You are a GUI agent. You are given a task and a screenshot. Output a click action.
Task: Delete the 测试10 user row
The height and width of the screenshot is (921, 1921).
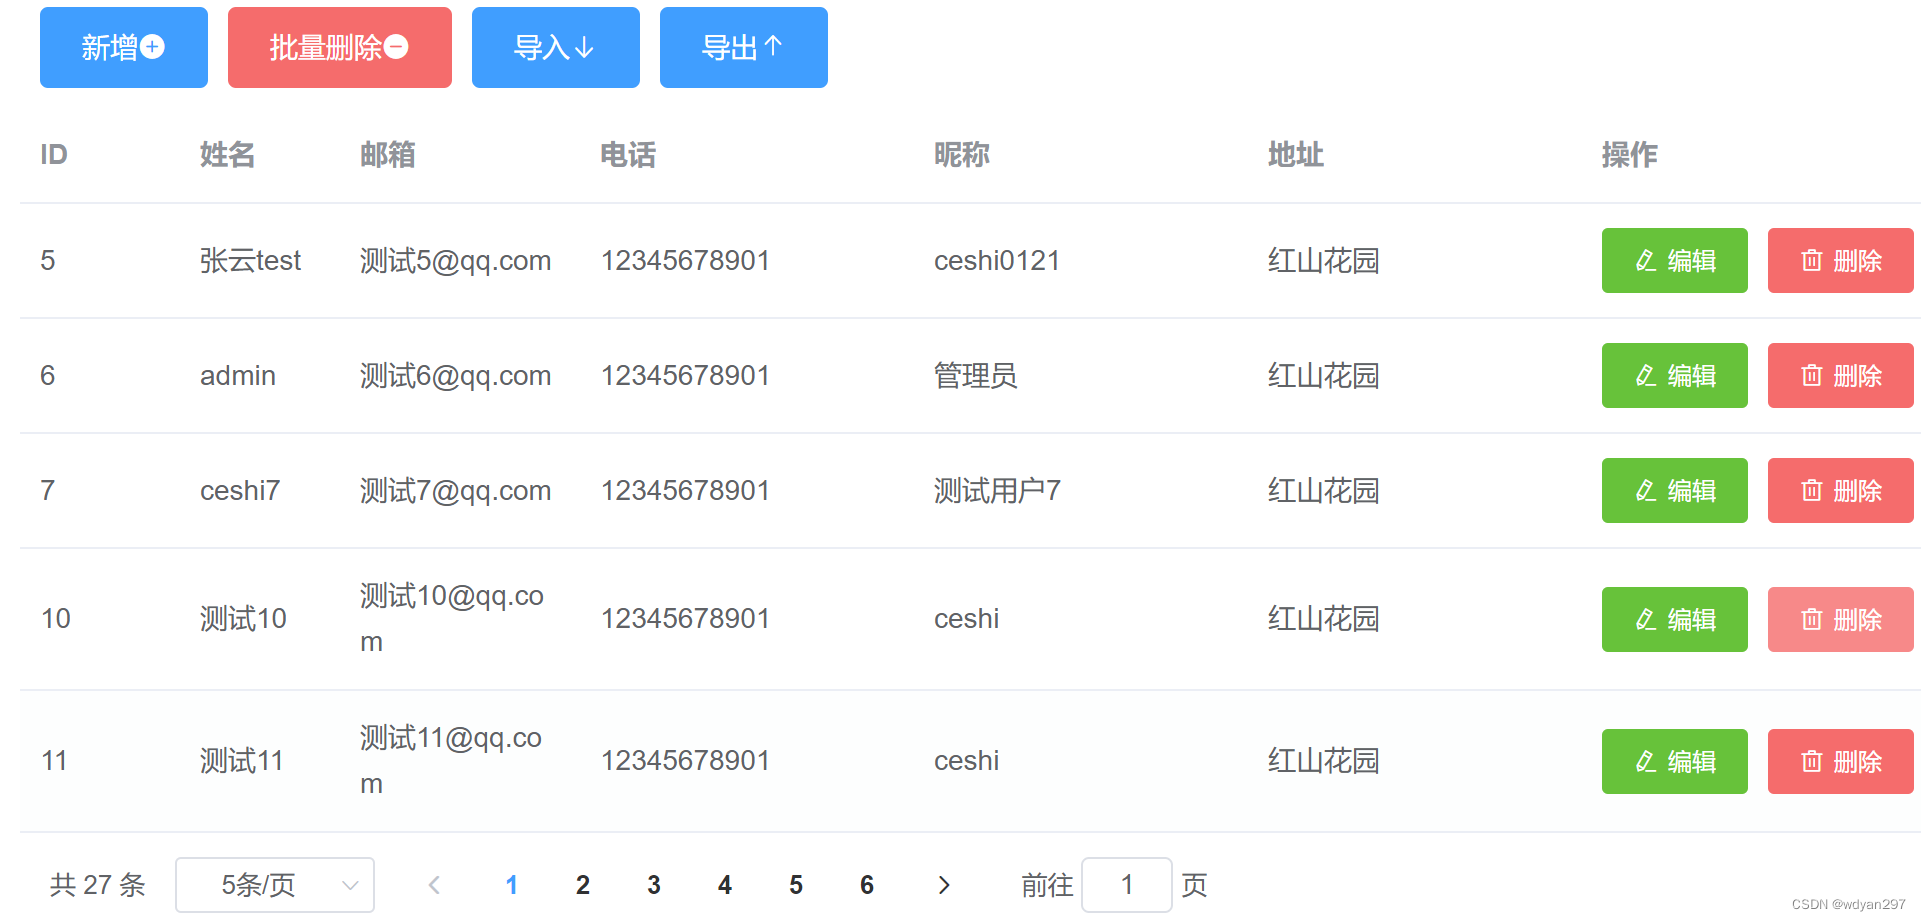point(1841,619)
